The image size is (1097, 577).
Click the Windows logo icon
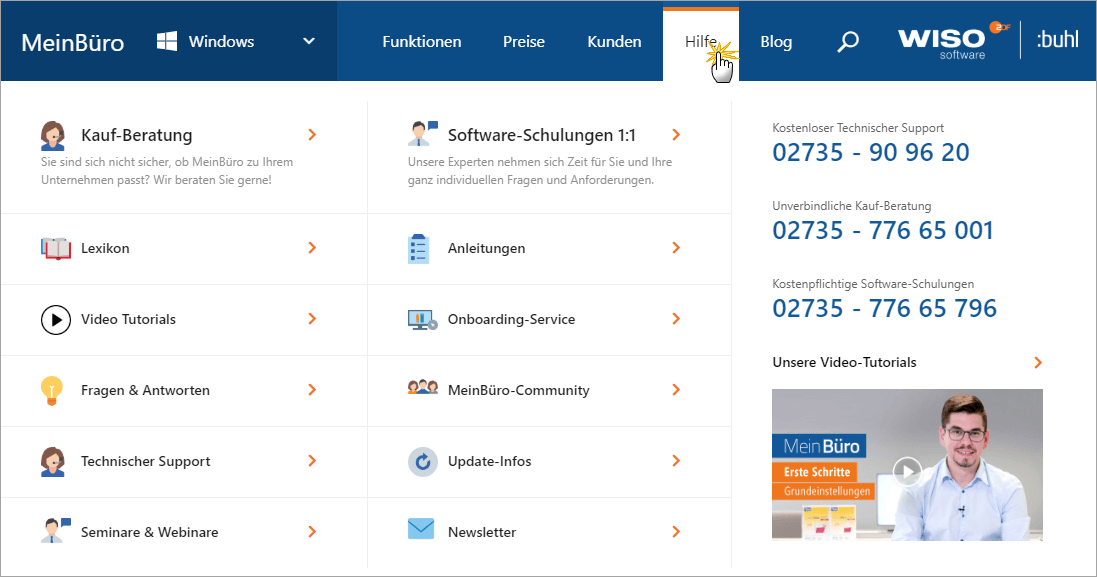click(167, 41)
